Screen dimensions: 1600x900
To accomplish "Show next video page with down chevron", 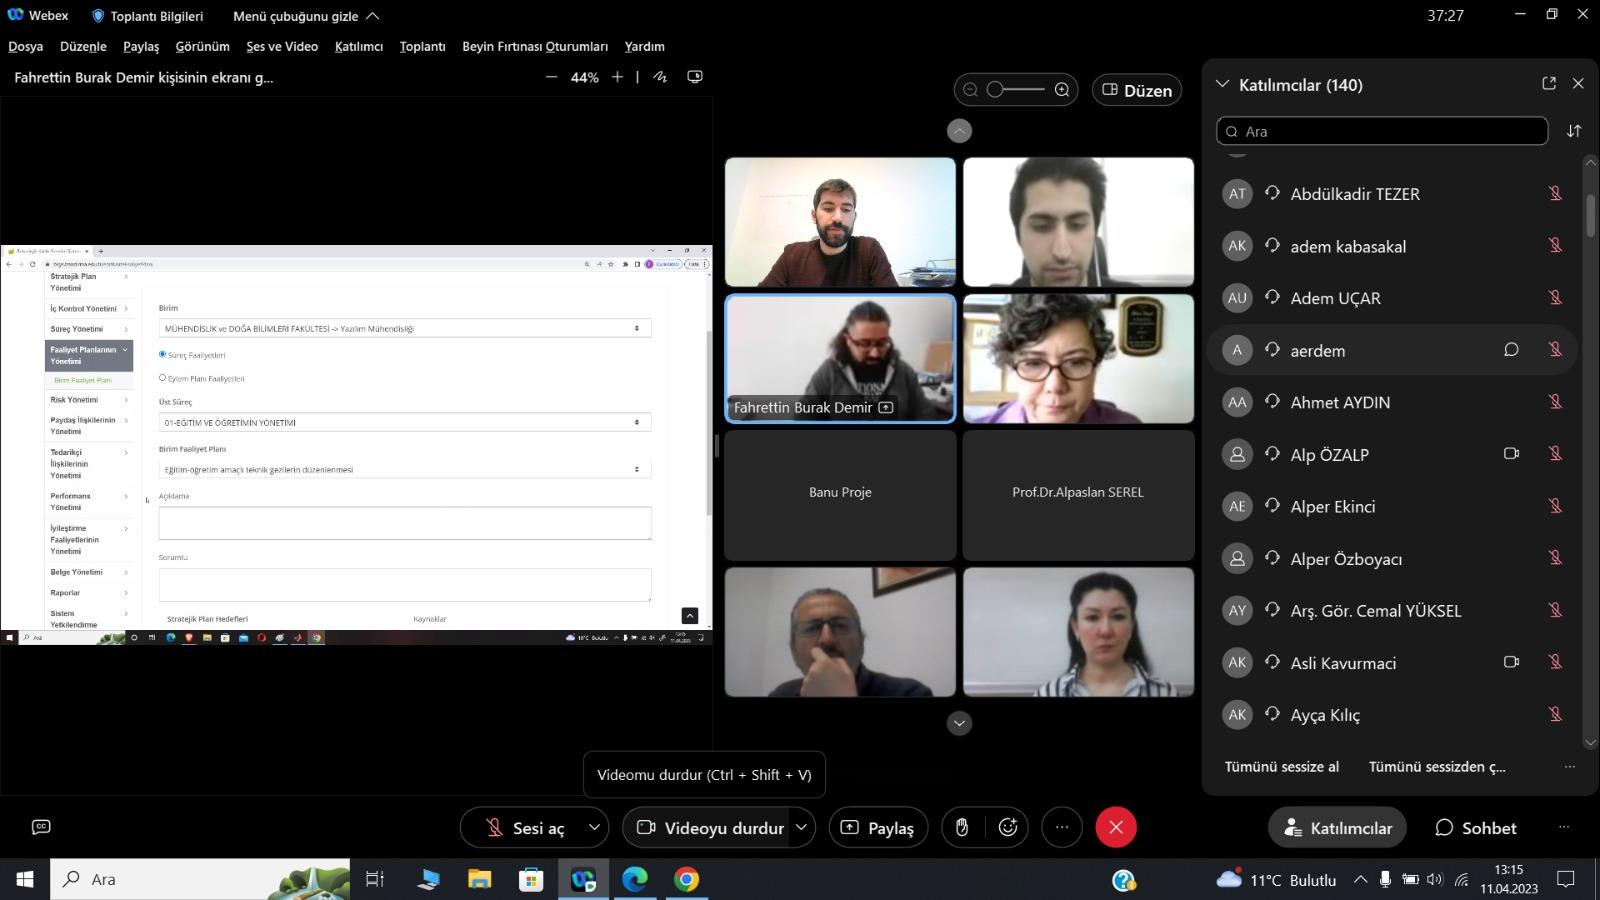I will pos(959,723).
